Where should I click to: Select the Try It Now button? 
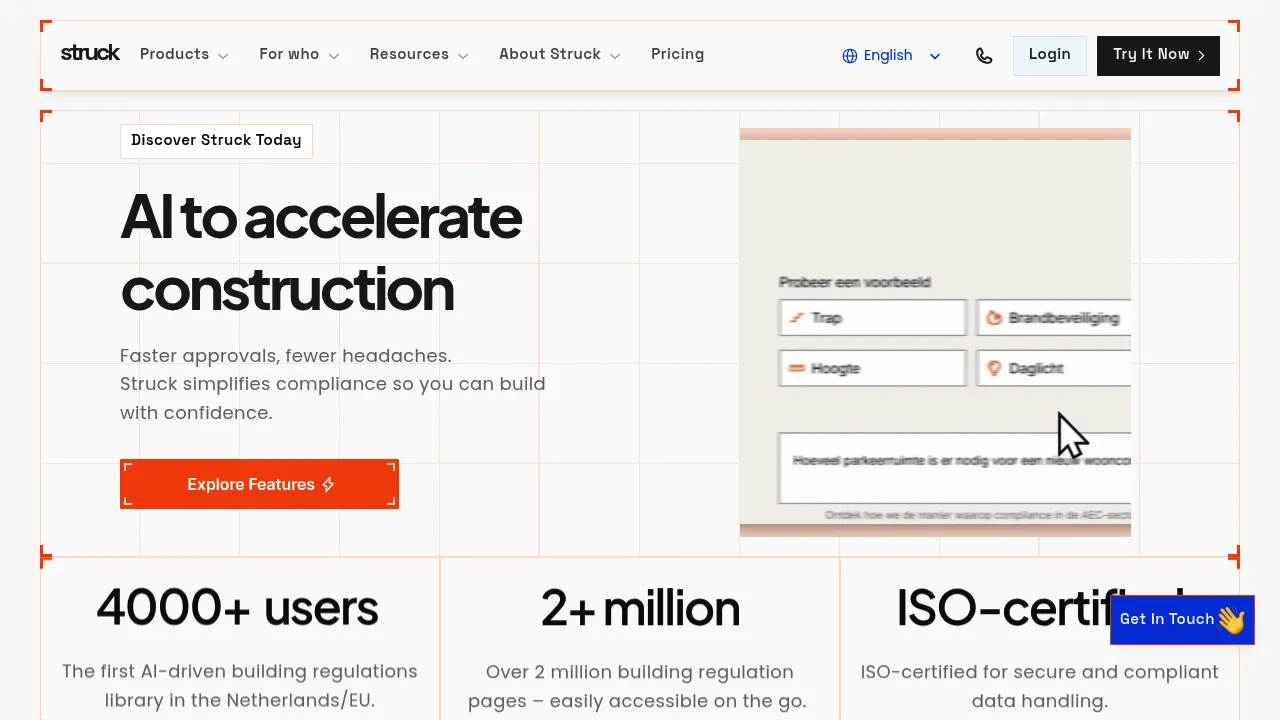coord(1158,55)
